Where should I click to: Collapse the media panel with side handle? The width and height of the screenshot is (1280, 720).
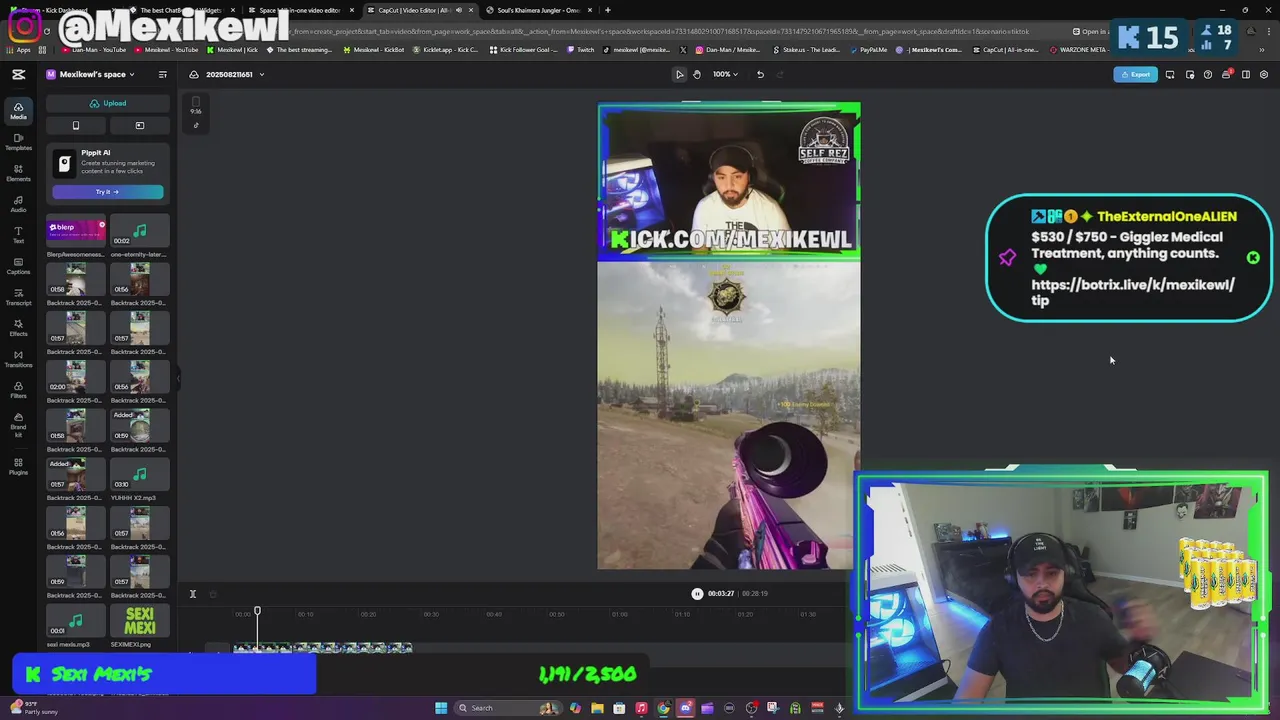(x=178, y=378)
